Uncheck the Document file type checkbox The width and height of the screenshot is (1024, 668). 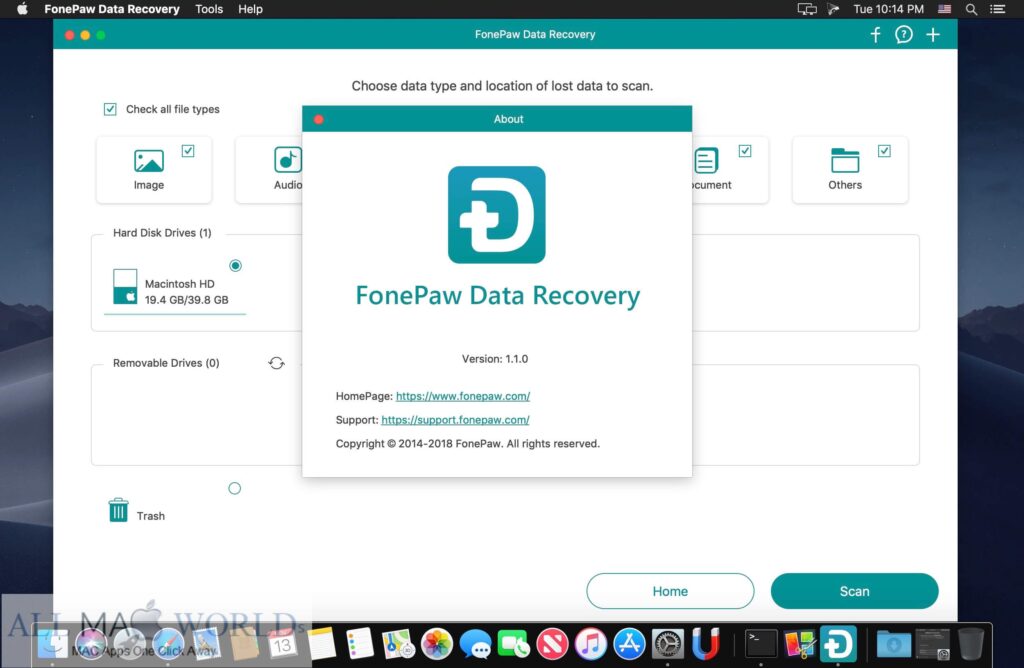tap(745, 151)
